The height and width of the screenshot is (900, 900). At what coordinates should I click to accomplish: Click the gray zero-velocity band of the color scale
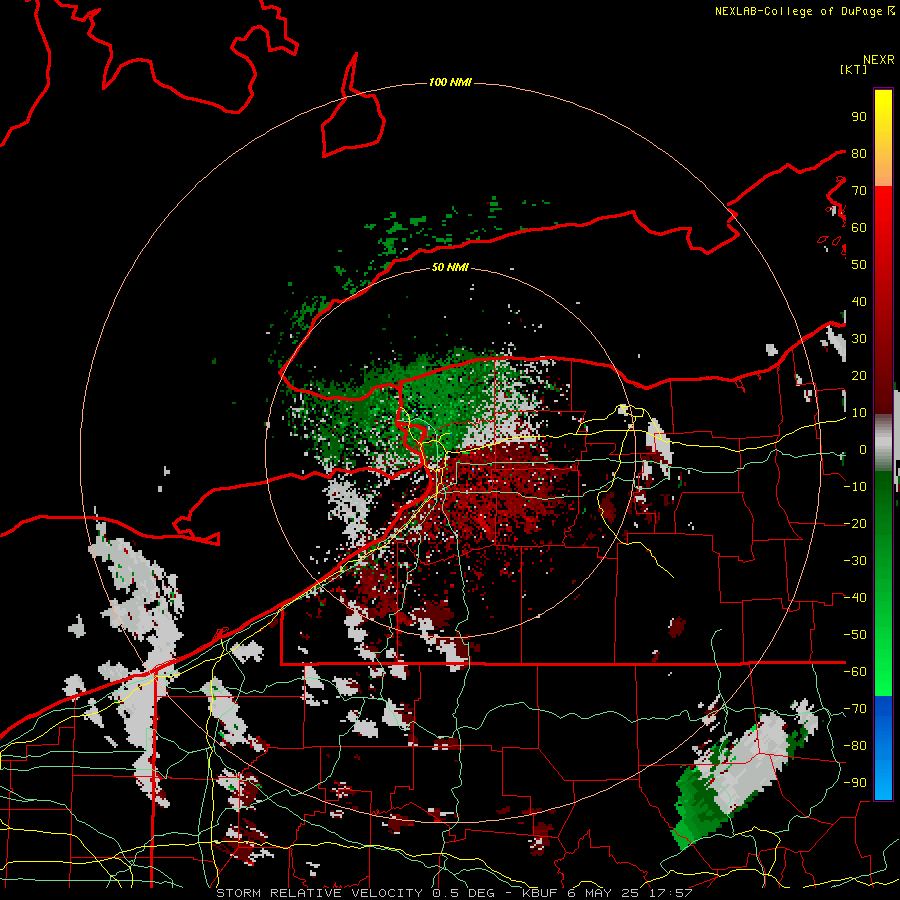pyautogui.click(x=883, y=442)
